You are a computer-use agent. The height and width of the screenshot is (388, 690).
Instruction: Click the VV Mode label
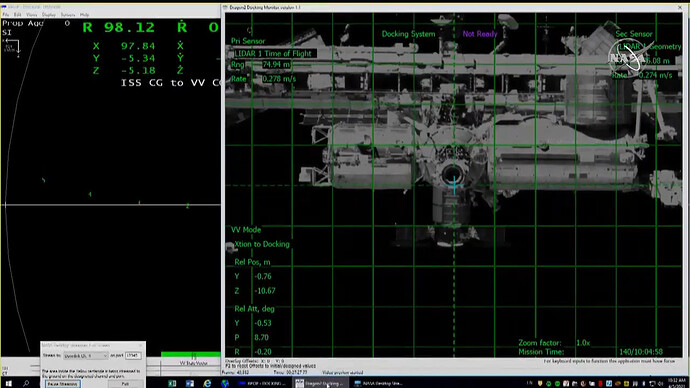(246, 230)
